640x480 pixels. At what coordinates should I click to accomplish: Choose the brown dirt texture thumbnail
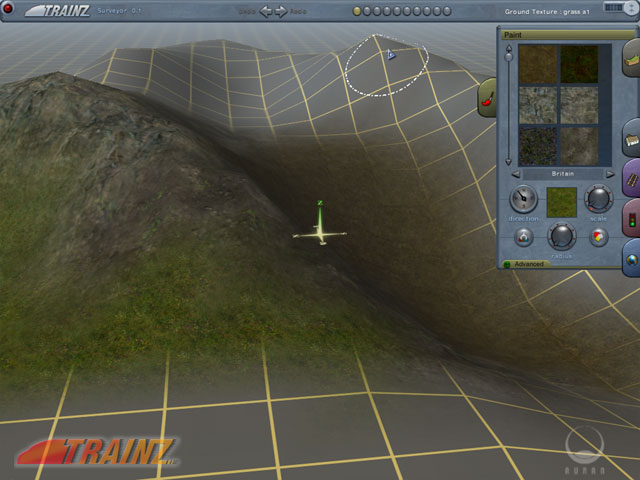click(x=538, y=64)
